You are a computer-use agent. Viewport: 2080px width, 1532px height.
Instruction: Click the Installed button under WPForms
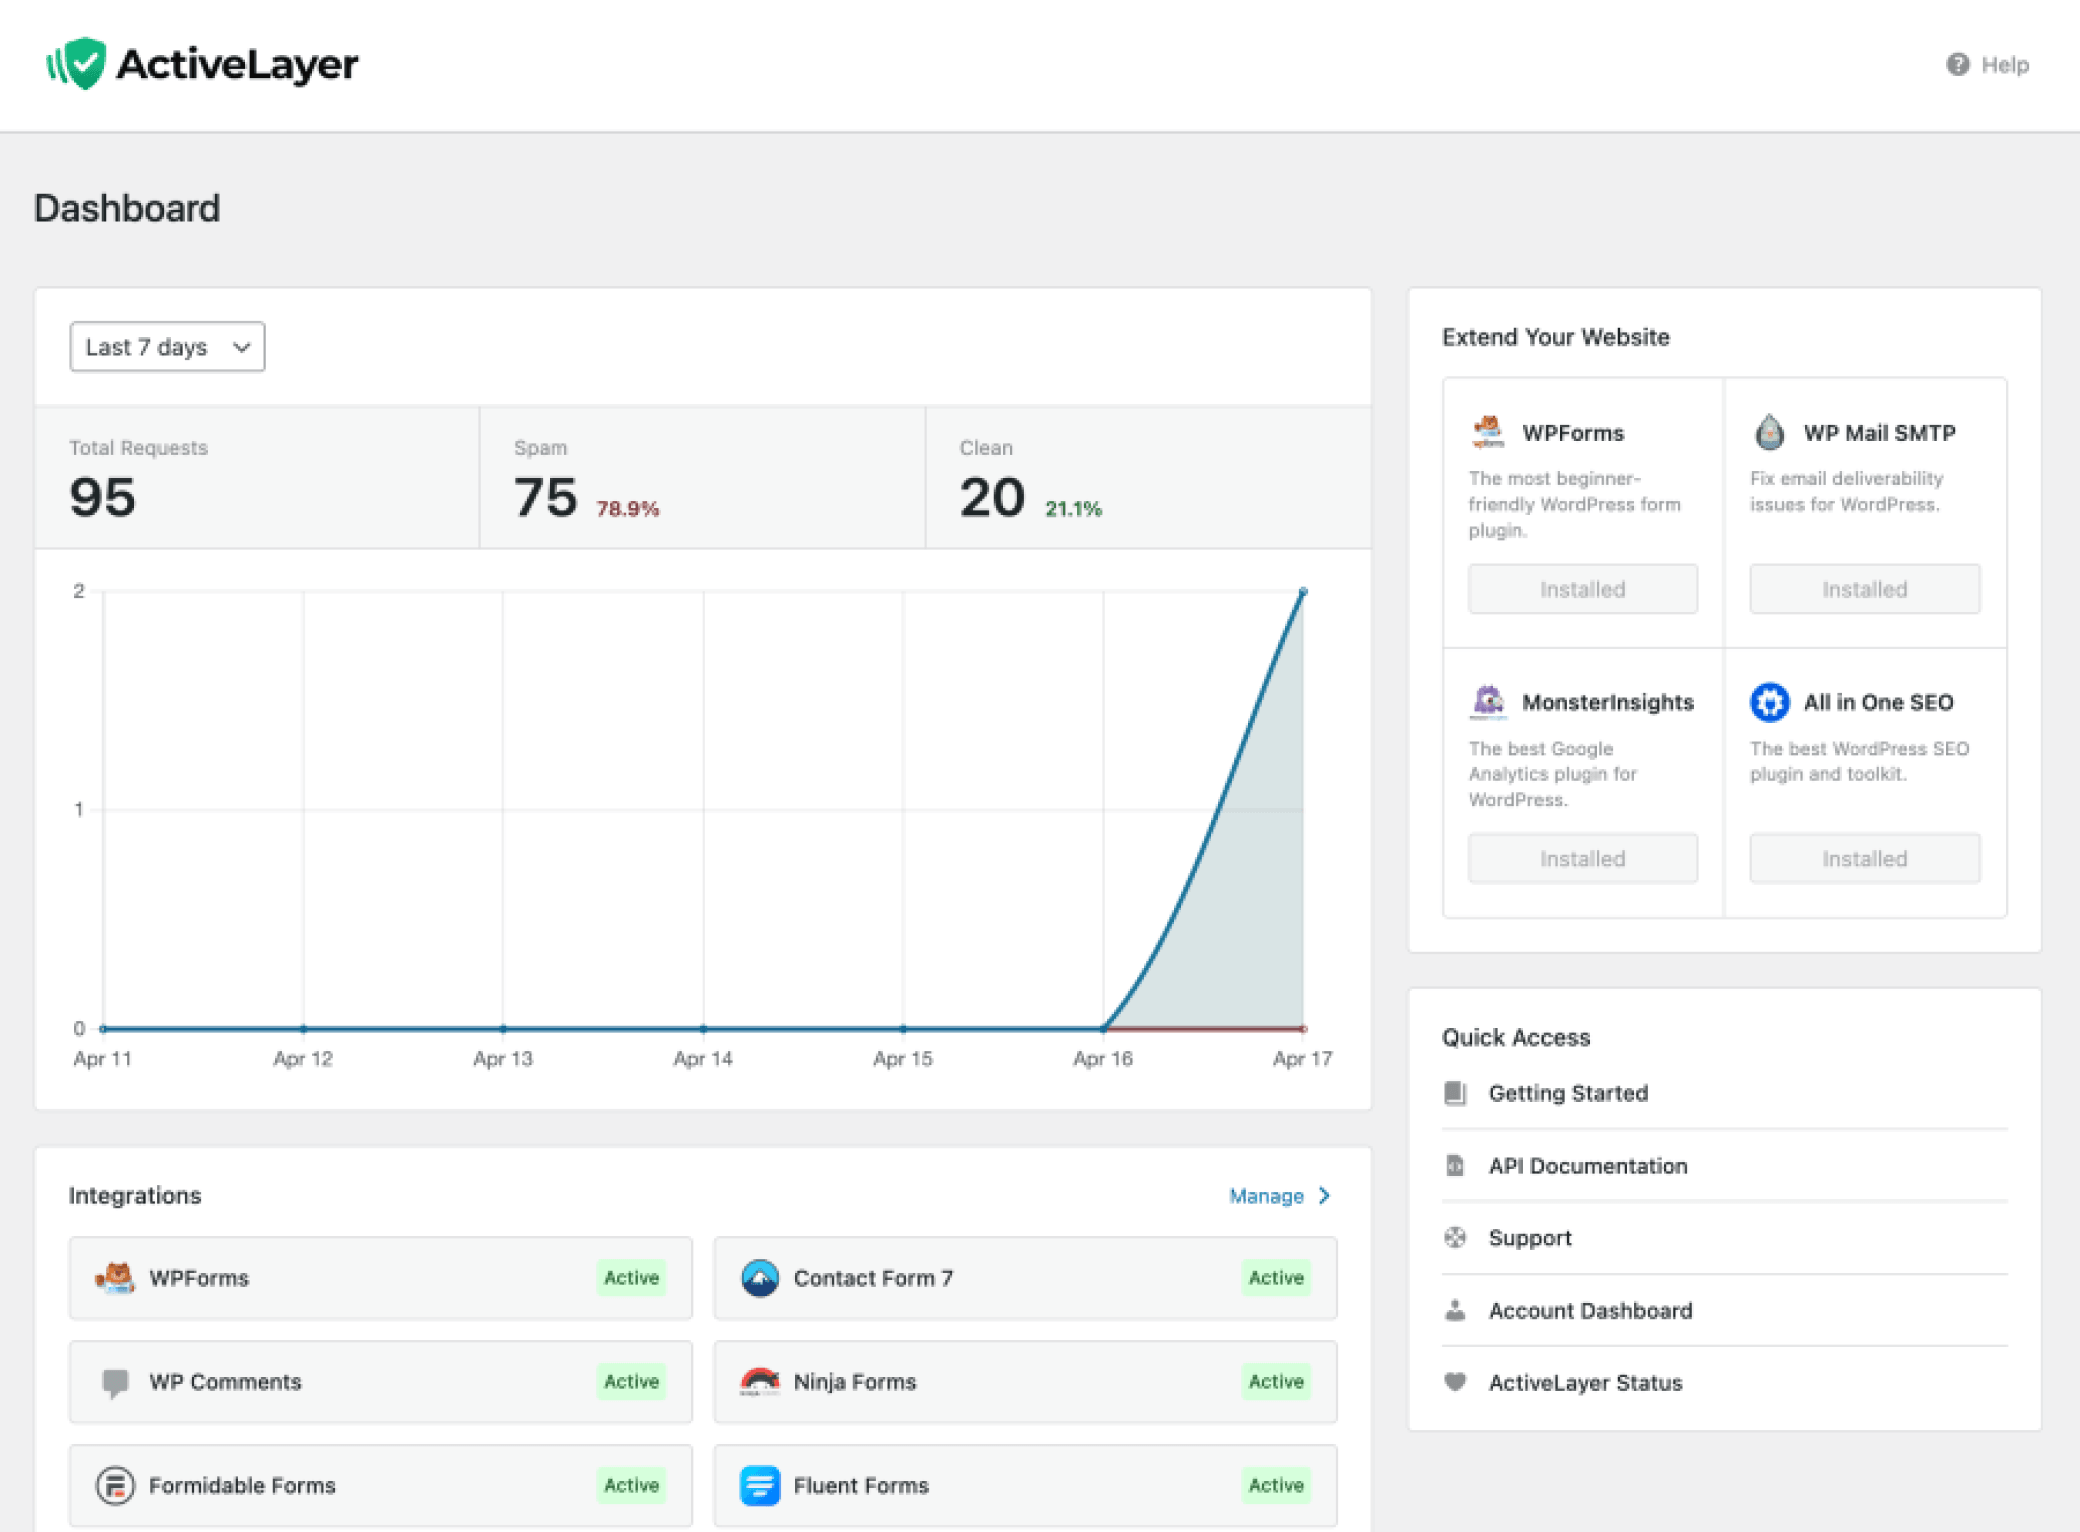pos(1582,589)
